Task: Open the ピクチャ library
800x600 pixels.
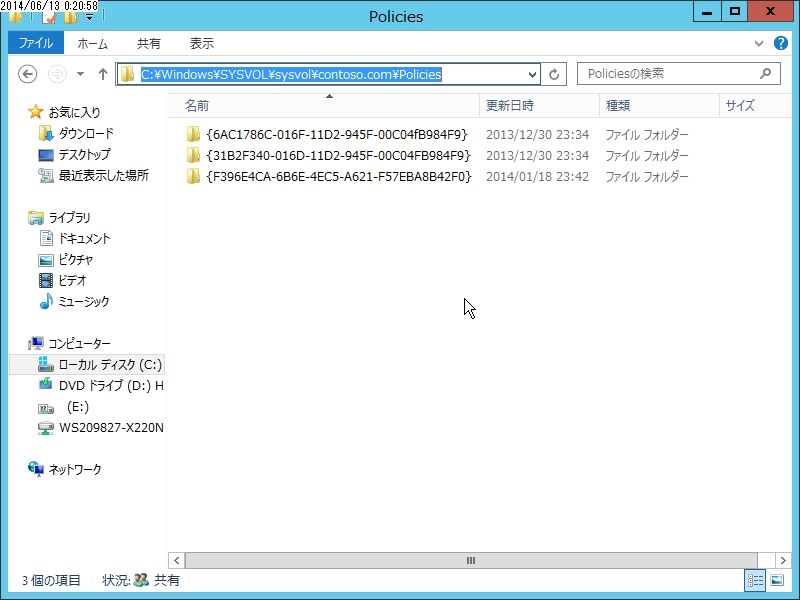Action: point(76,260)
